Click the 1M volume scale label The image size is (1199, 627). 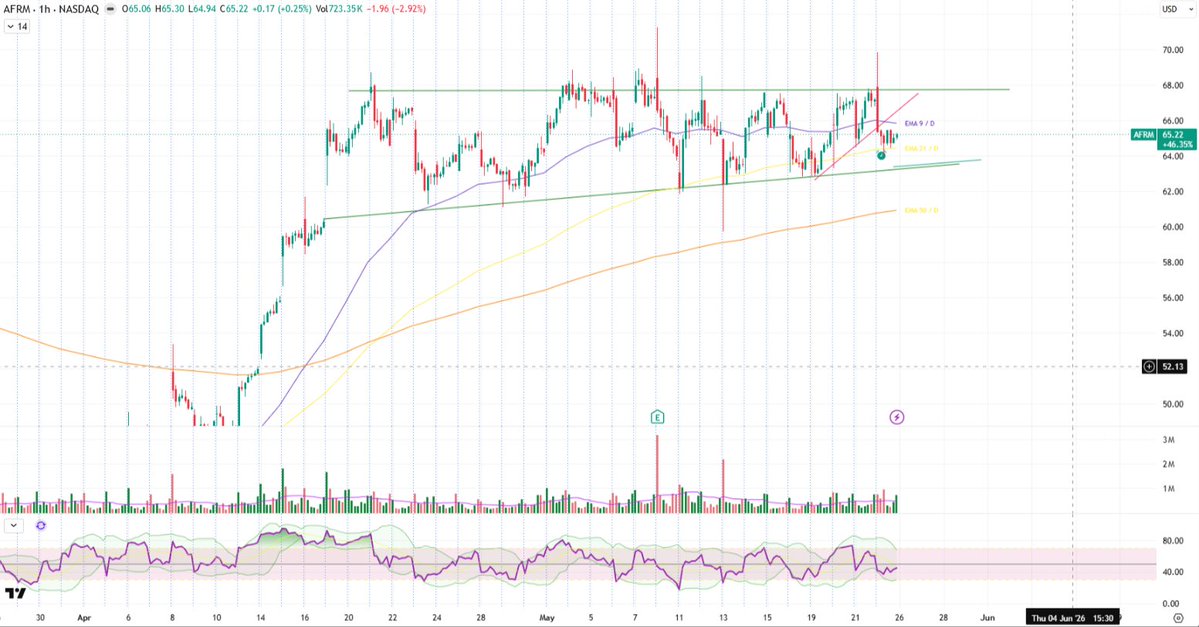pos(1168,489)
